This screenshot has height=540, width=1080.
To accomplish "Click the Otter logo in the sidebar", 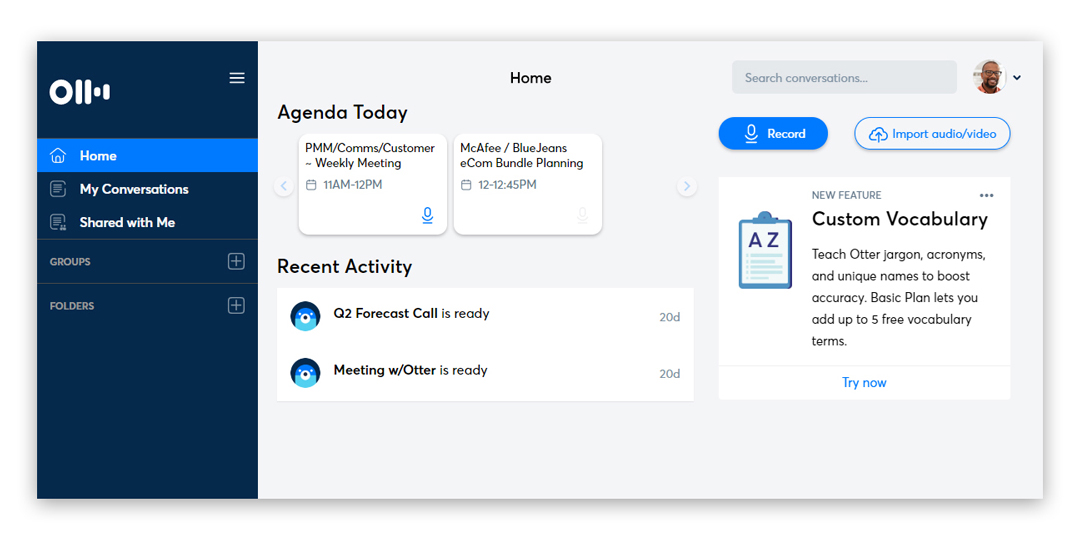I will [79, 92].
